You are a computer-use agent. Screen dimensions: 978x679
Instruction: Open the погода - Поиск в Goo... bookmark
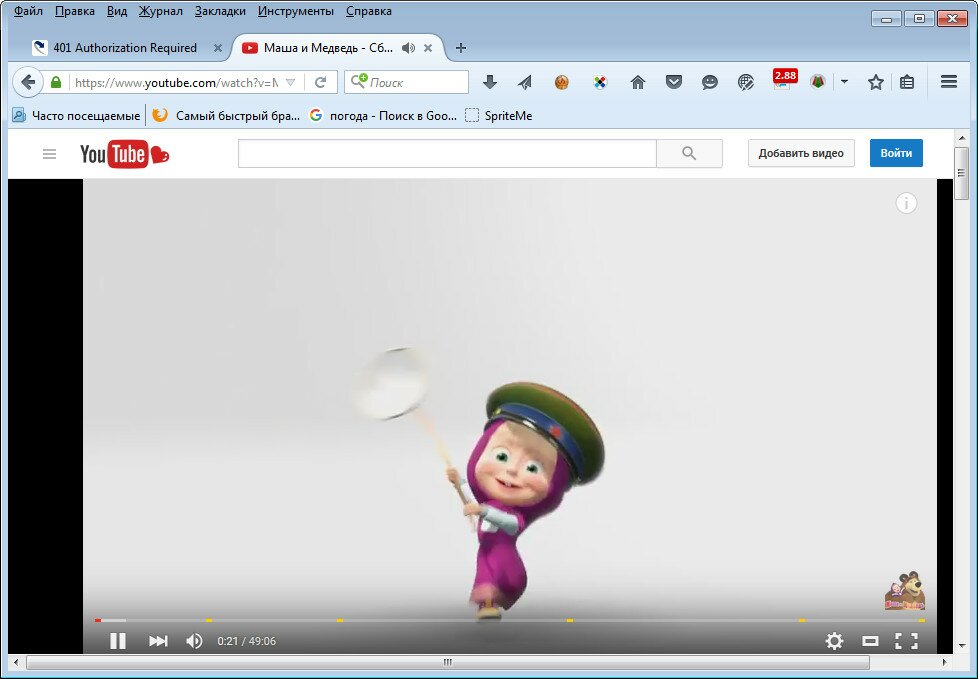(x=383, y=115)
